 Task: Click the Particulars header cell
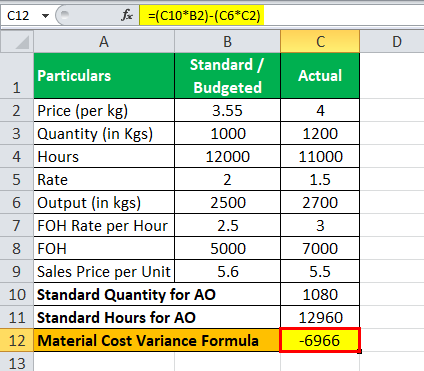coord(104,76)
